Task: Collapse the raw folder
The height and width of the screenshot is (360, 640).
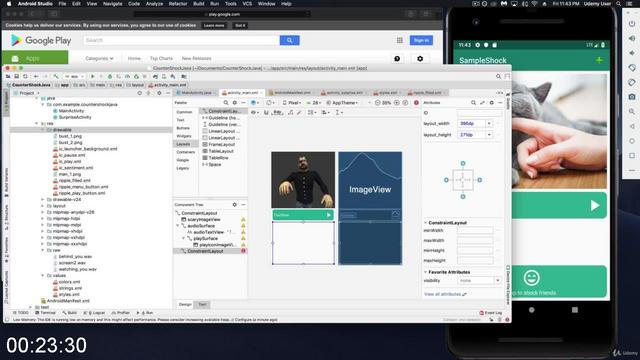Action: [42, 250]
